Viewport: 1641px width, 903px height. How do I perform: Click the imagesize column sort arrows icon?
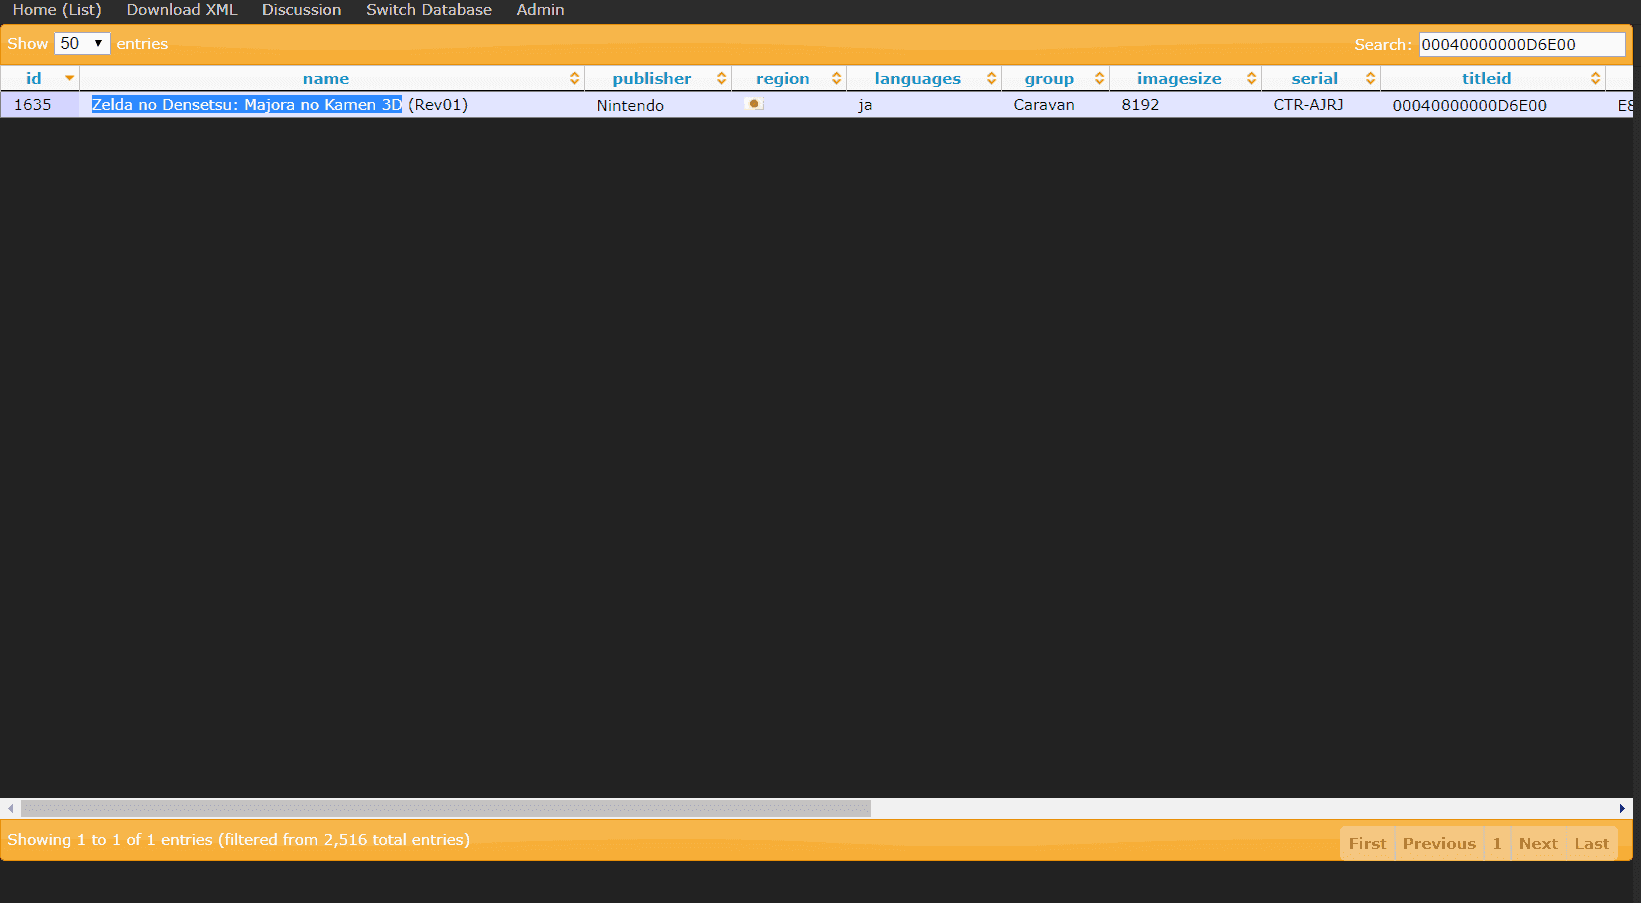coord(1251,78)
